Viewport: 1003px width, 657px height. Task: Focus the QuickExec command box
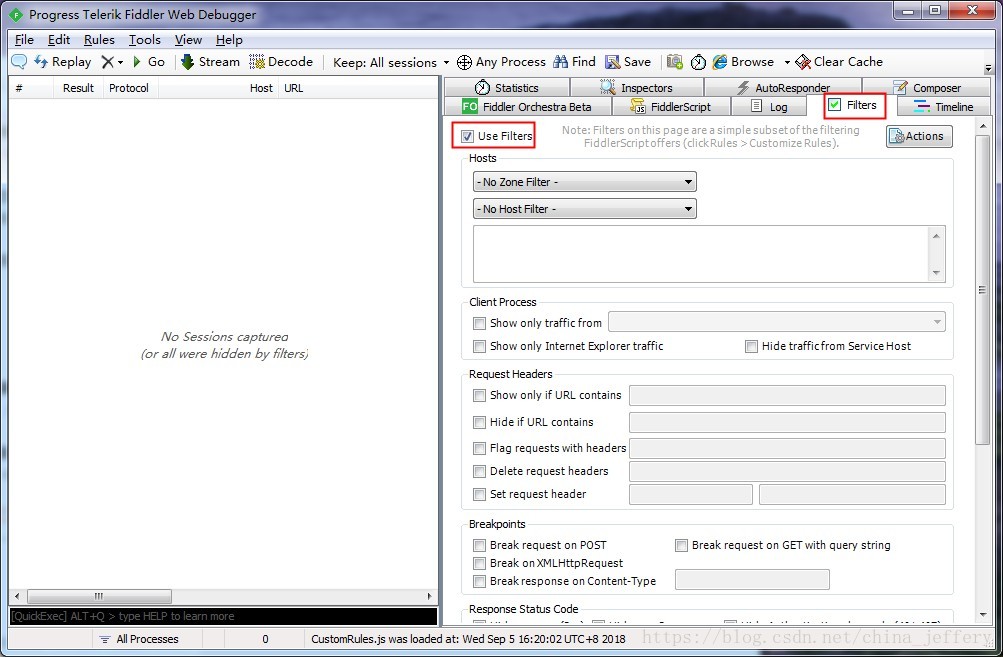pos(223,616)
